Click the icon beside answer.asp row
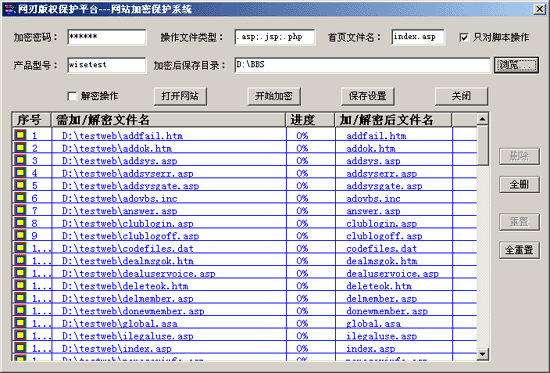Image resolution: width=550 pixels, height=373 pixels. (20, 210)
